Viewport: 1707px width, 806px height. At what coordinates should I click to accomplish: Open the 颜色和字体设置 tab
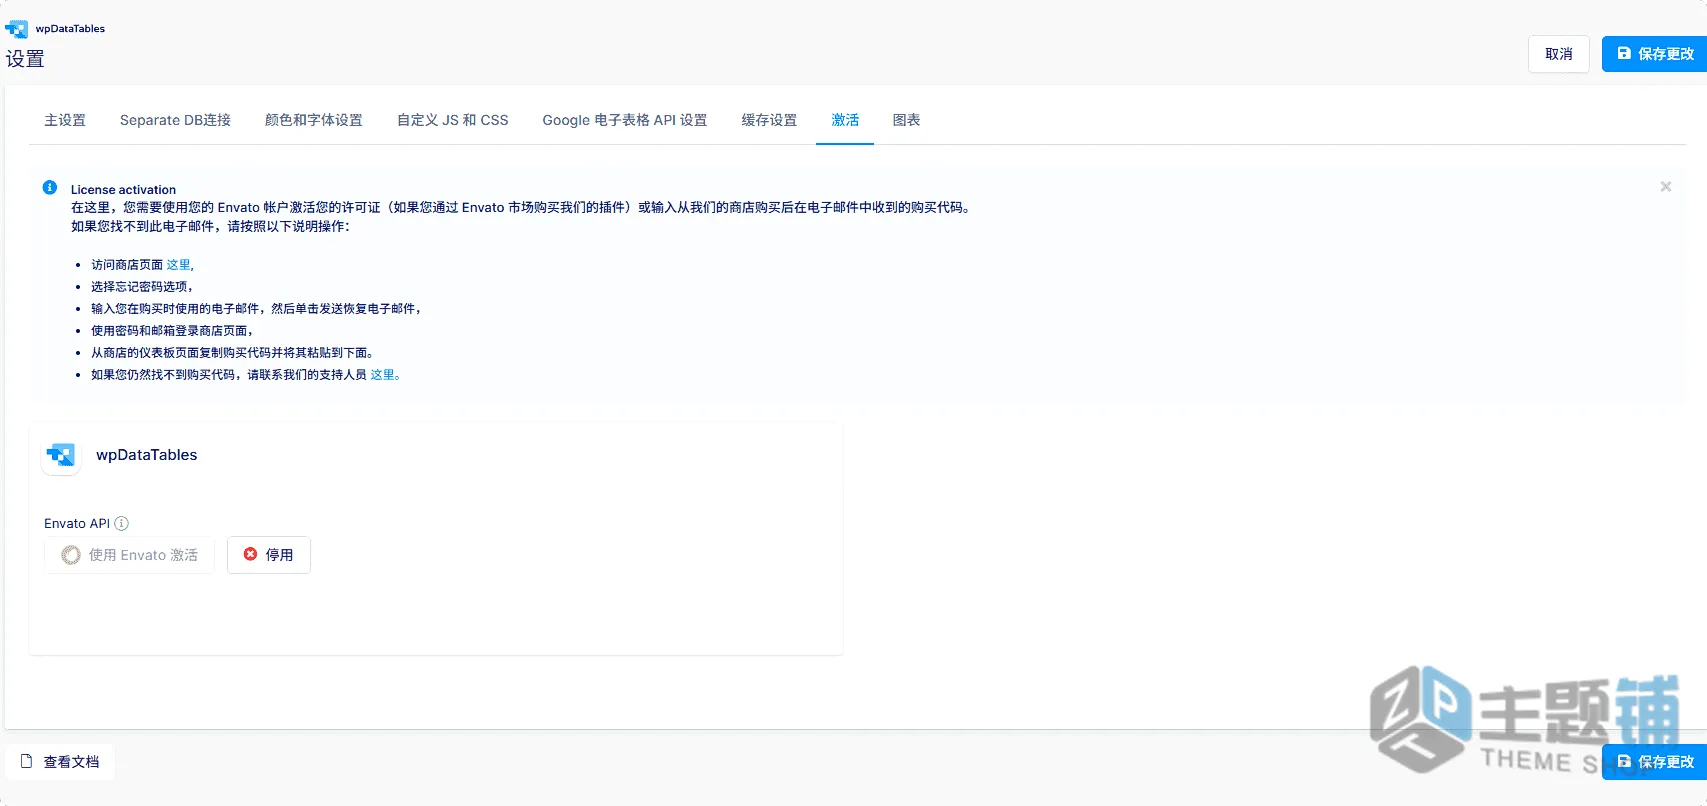point(314,120)
